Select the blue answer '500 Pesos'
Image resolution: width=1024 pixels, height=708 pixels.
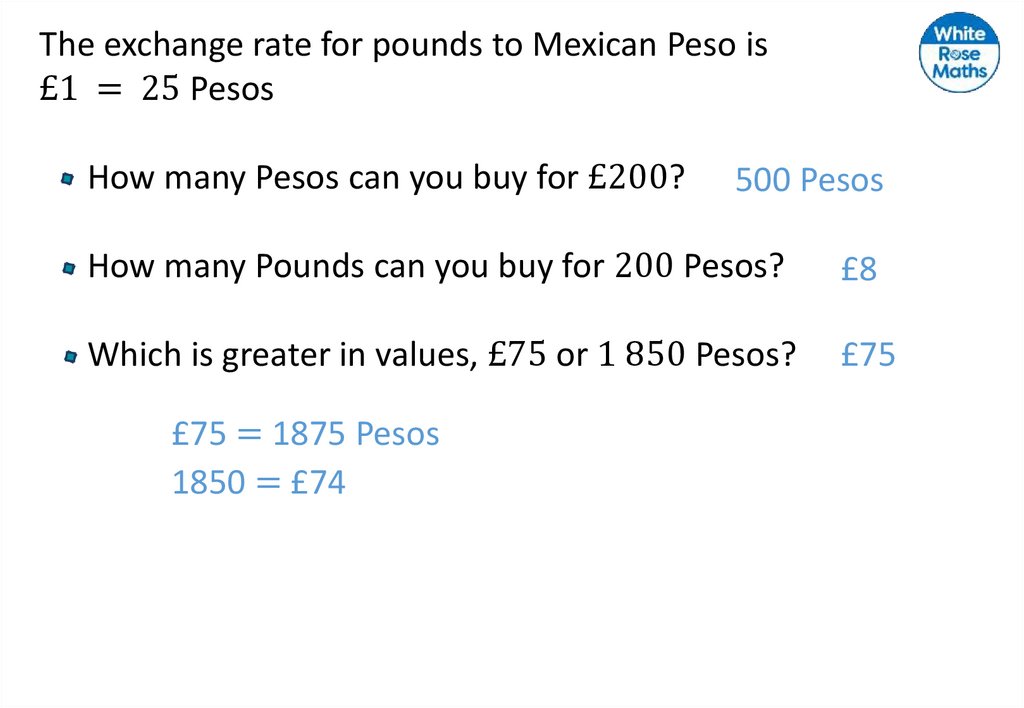[x=809, y=181]
